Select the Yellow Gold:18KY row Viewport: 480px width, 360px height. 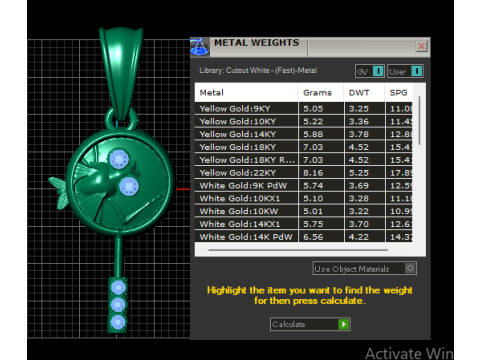click(304, 147)
